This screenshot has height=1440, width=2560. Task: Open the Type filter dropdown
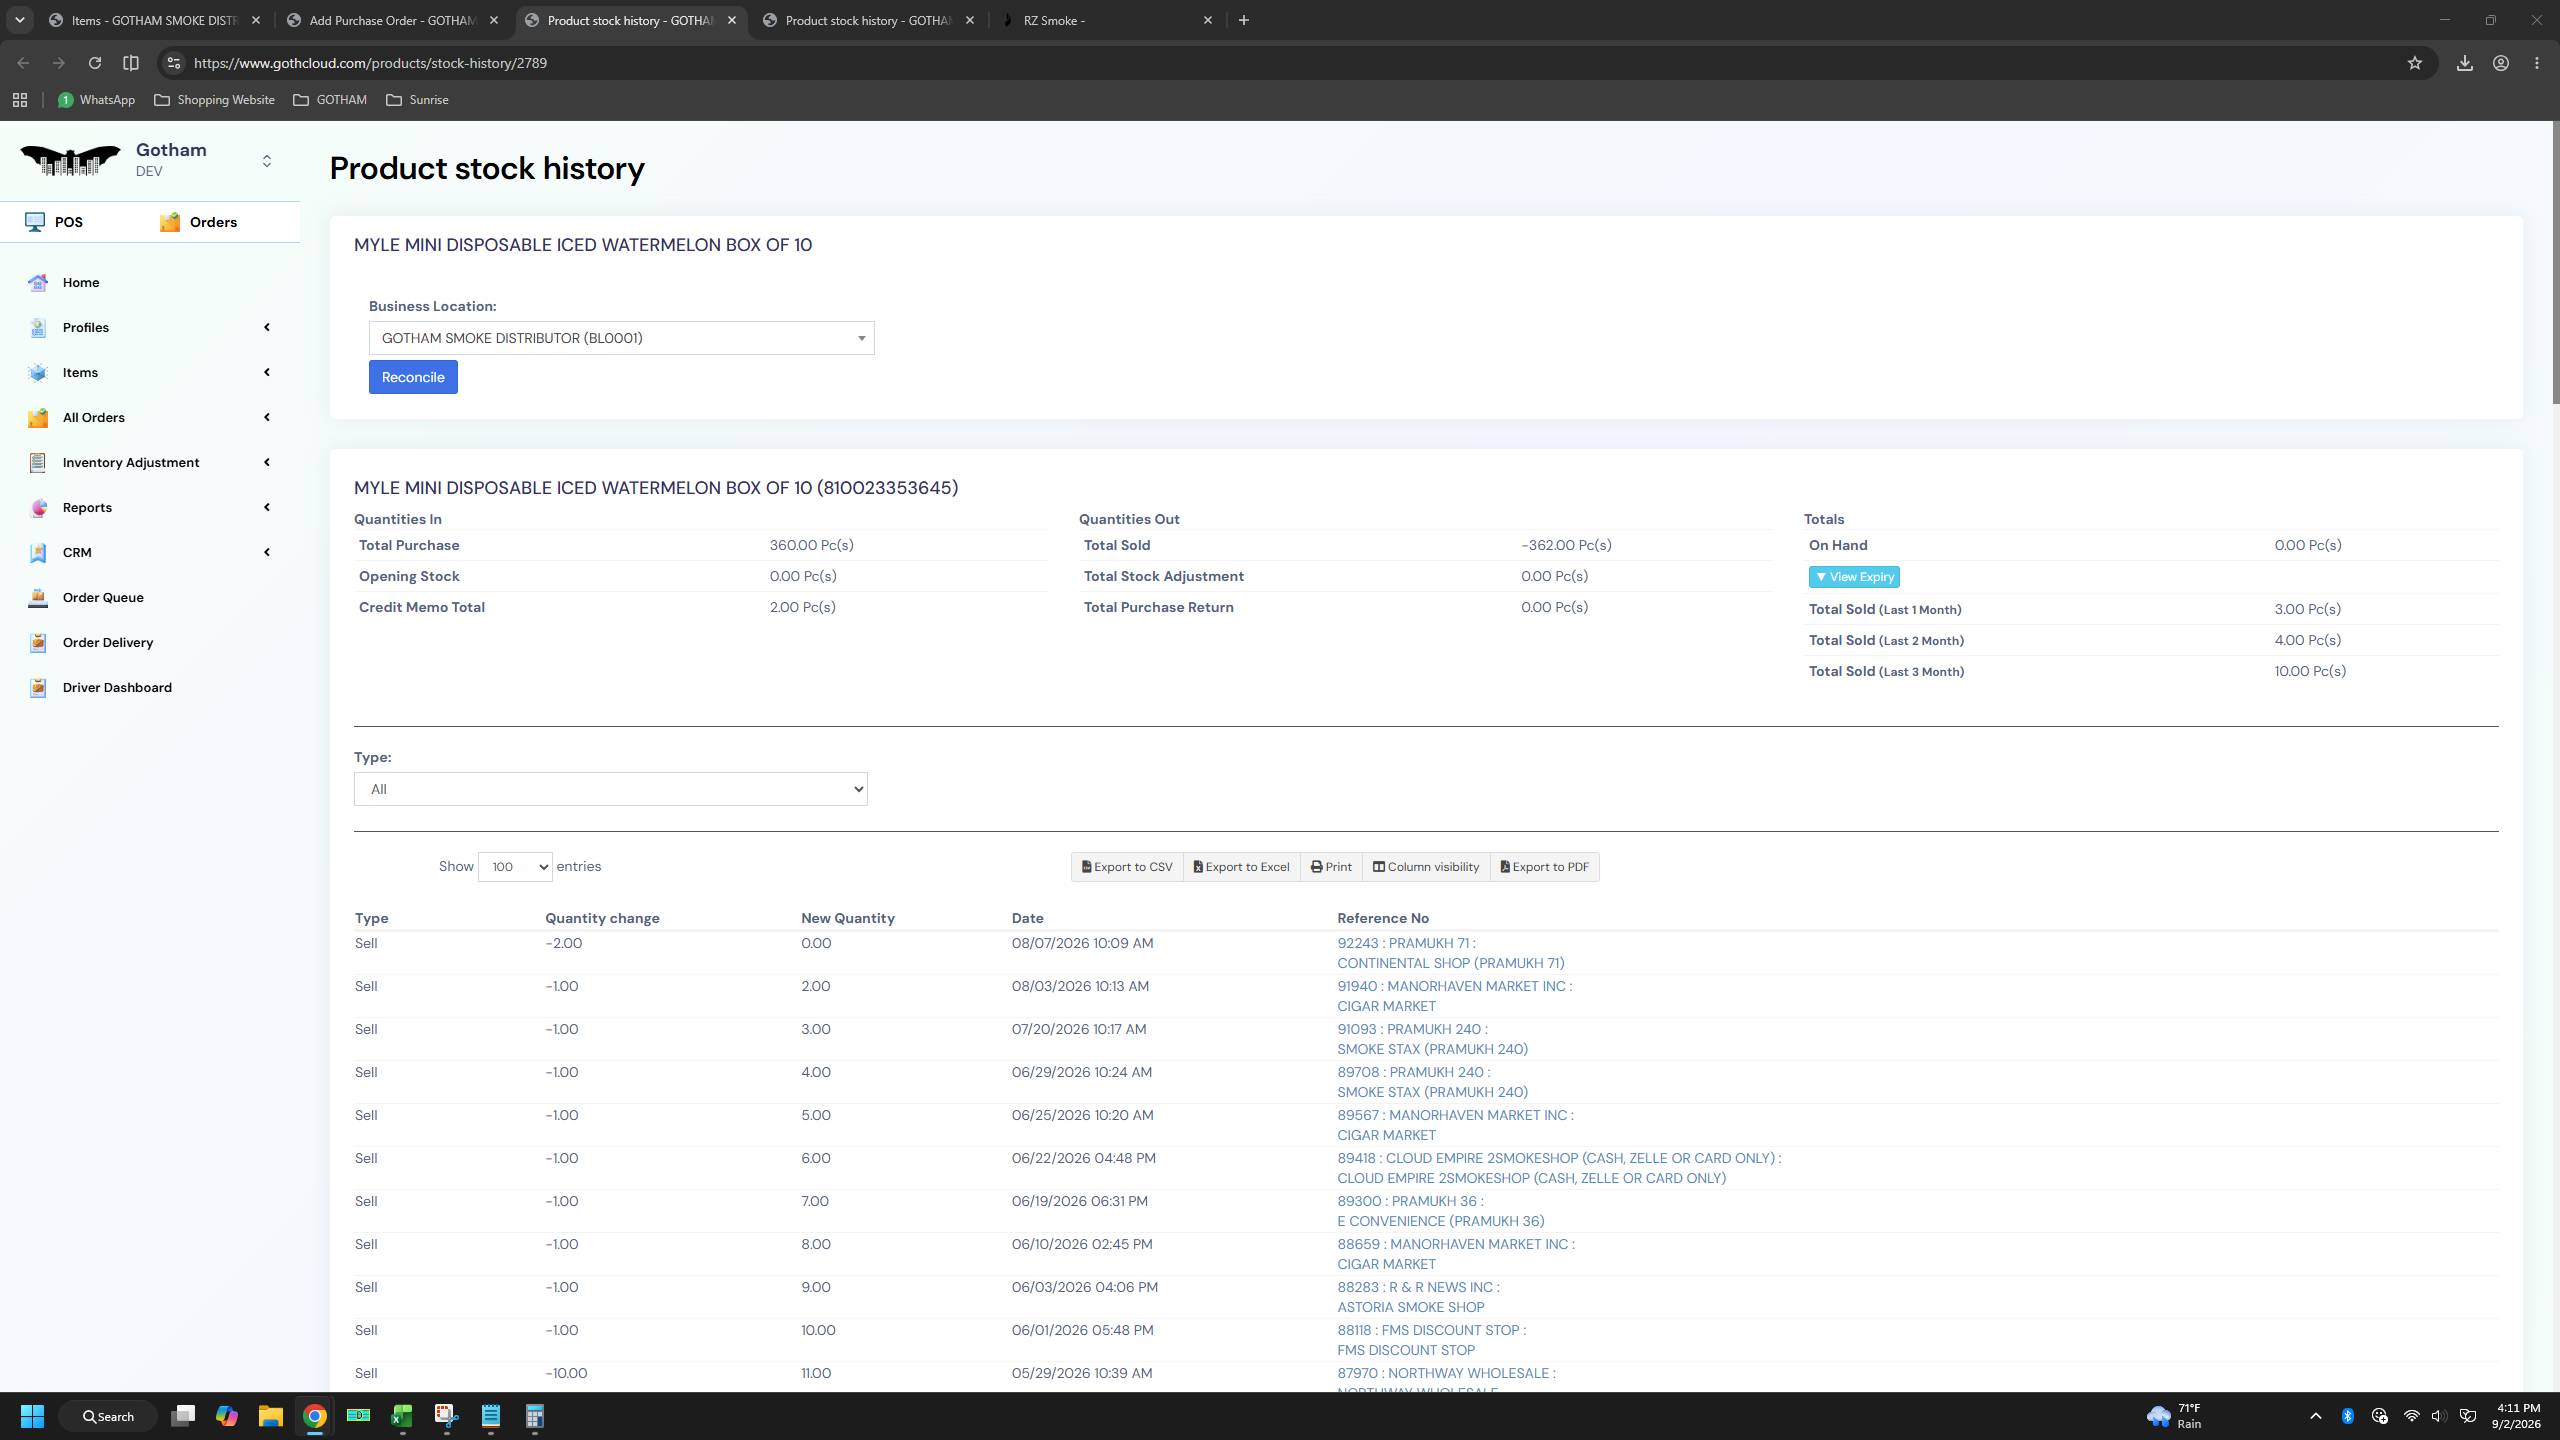(610, 789)
